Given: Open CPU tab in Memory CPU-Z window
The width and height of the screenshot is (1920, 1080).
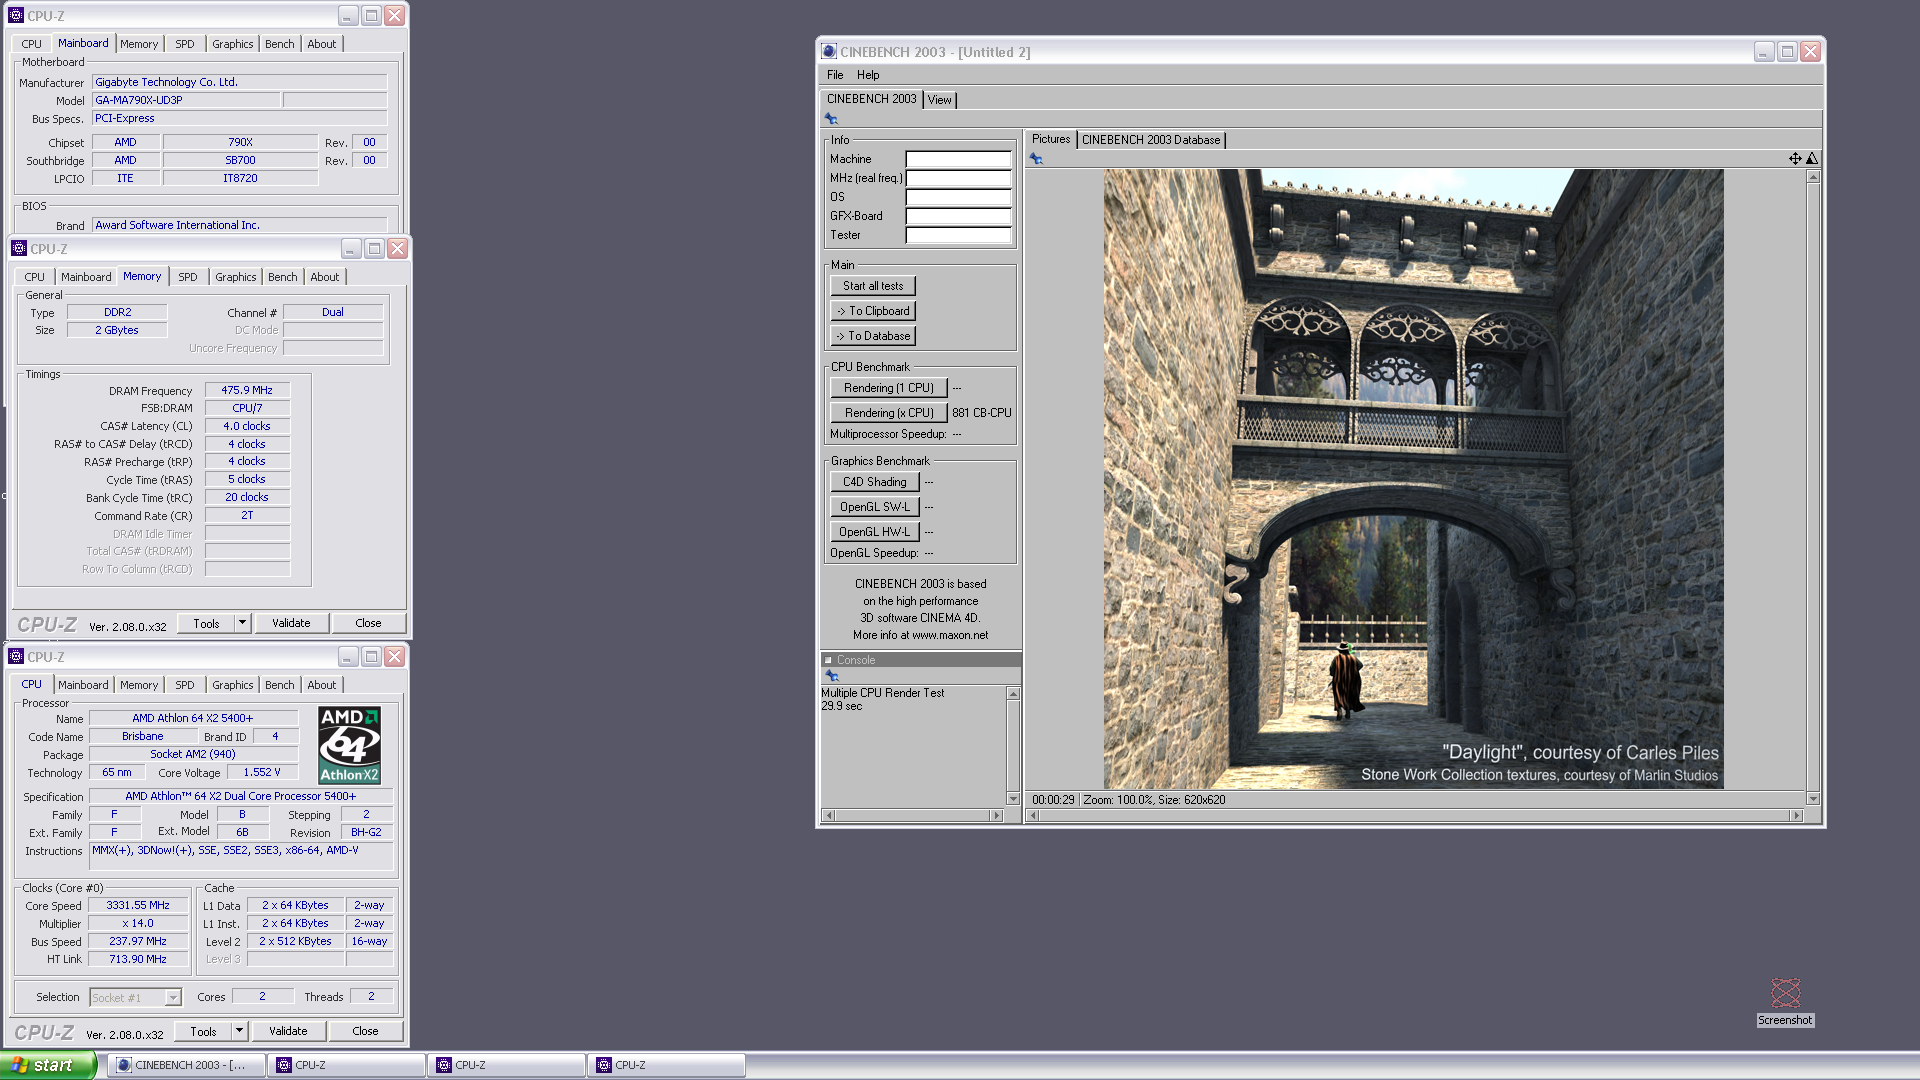Looking at the screenshot, I should (35, 277).
